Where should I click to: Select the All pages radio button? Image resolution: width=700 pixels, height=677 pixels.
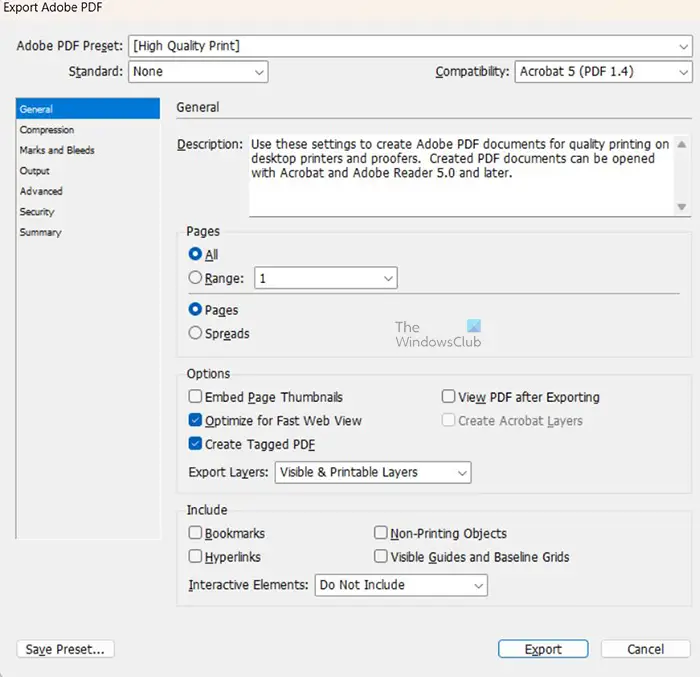195,254
